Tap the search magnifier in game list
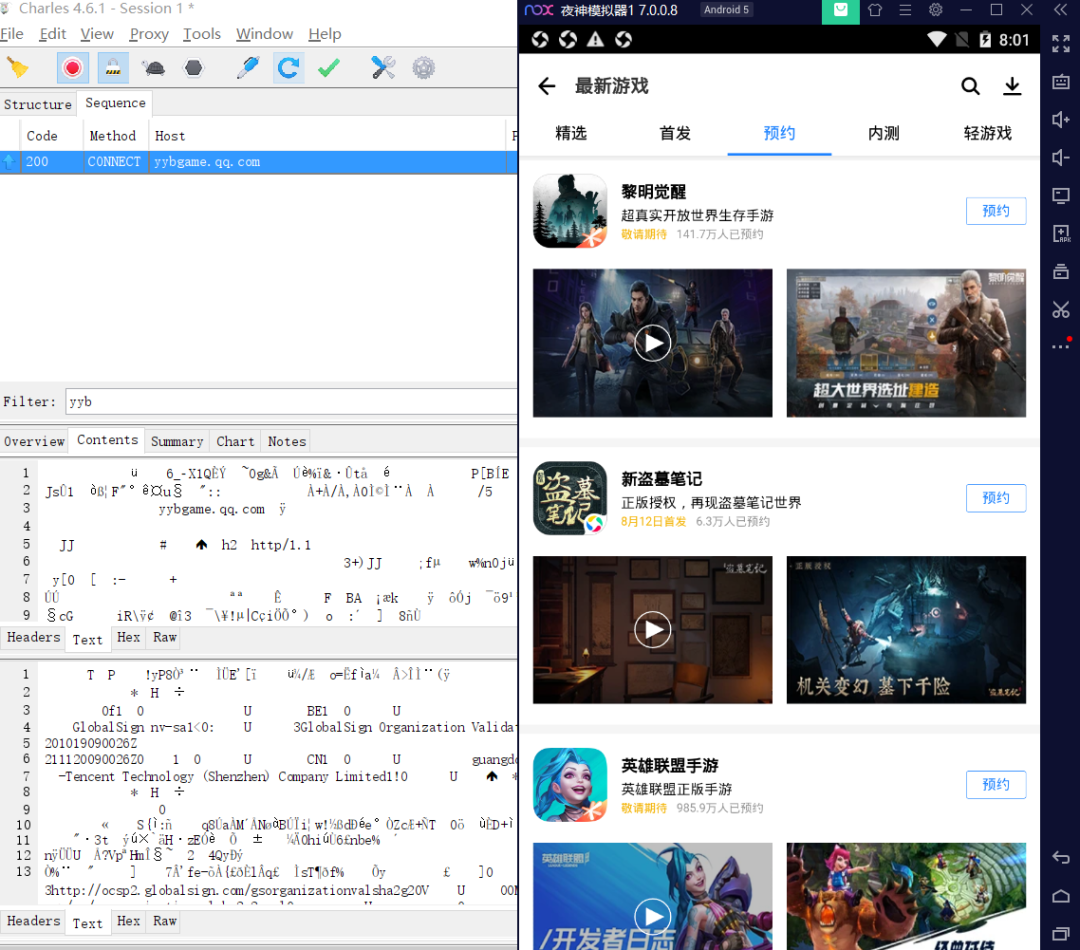 pos(970,86)
